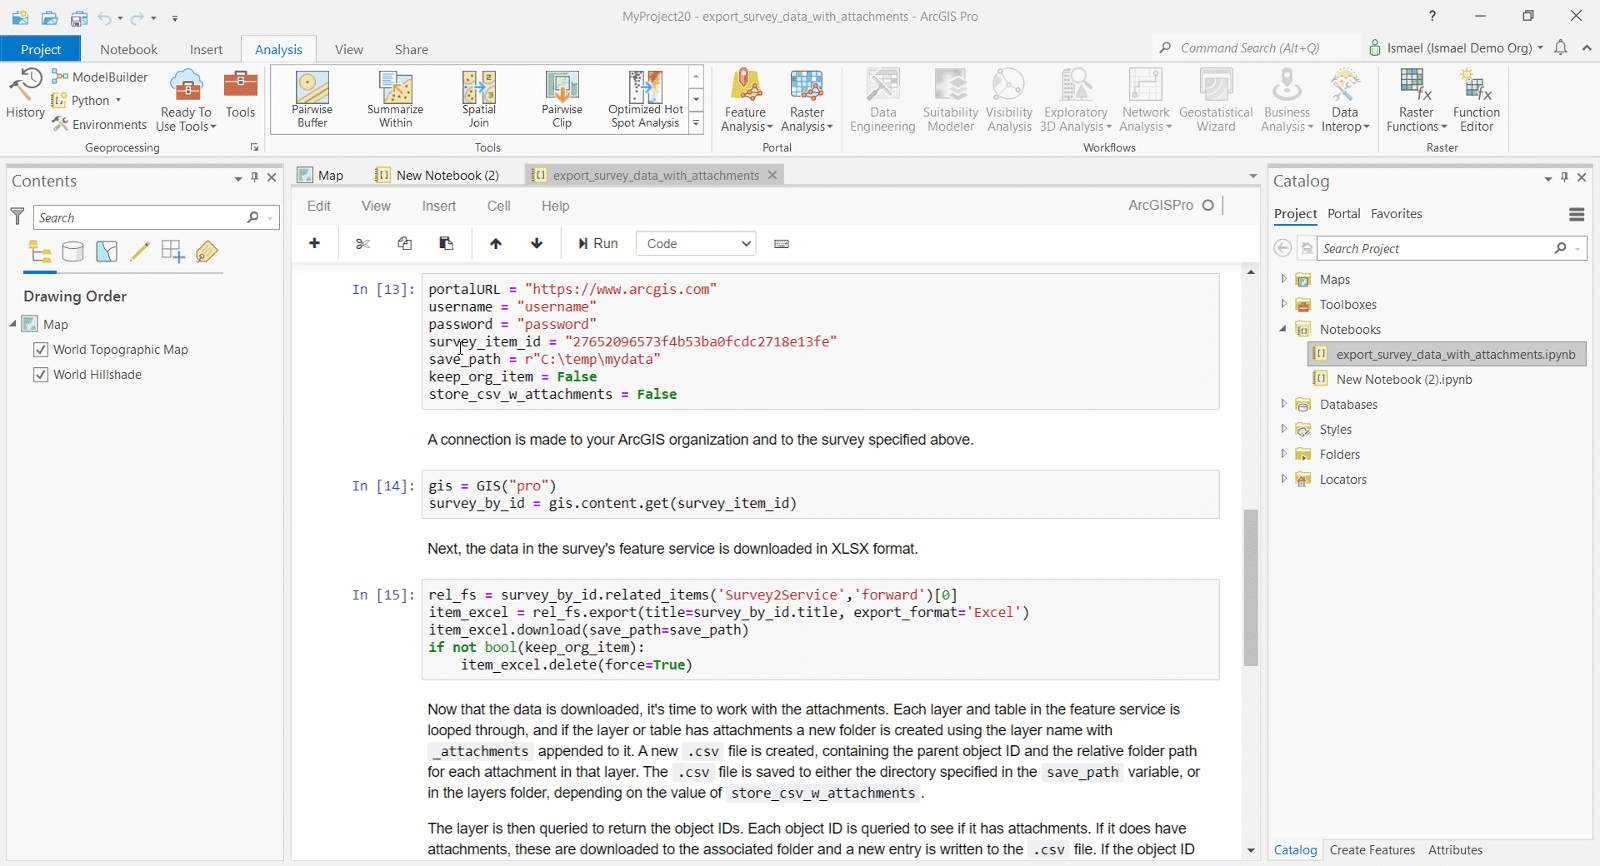Switch Contents to List By Labeling
Viewport: 1600px width, 866px height.
click(207, 252)
